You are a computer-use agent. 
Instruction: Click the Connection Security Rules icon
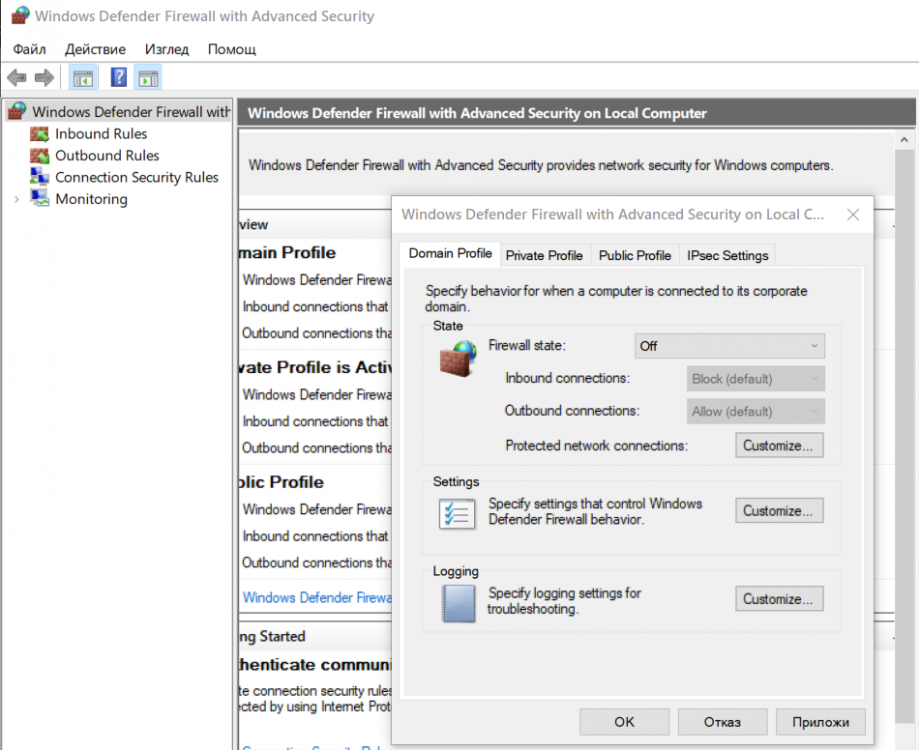point(40,177)
